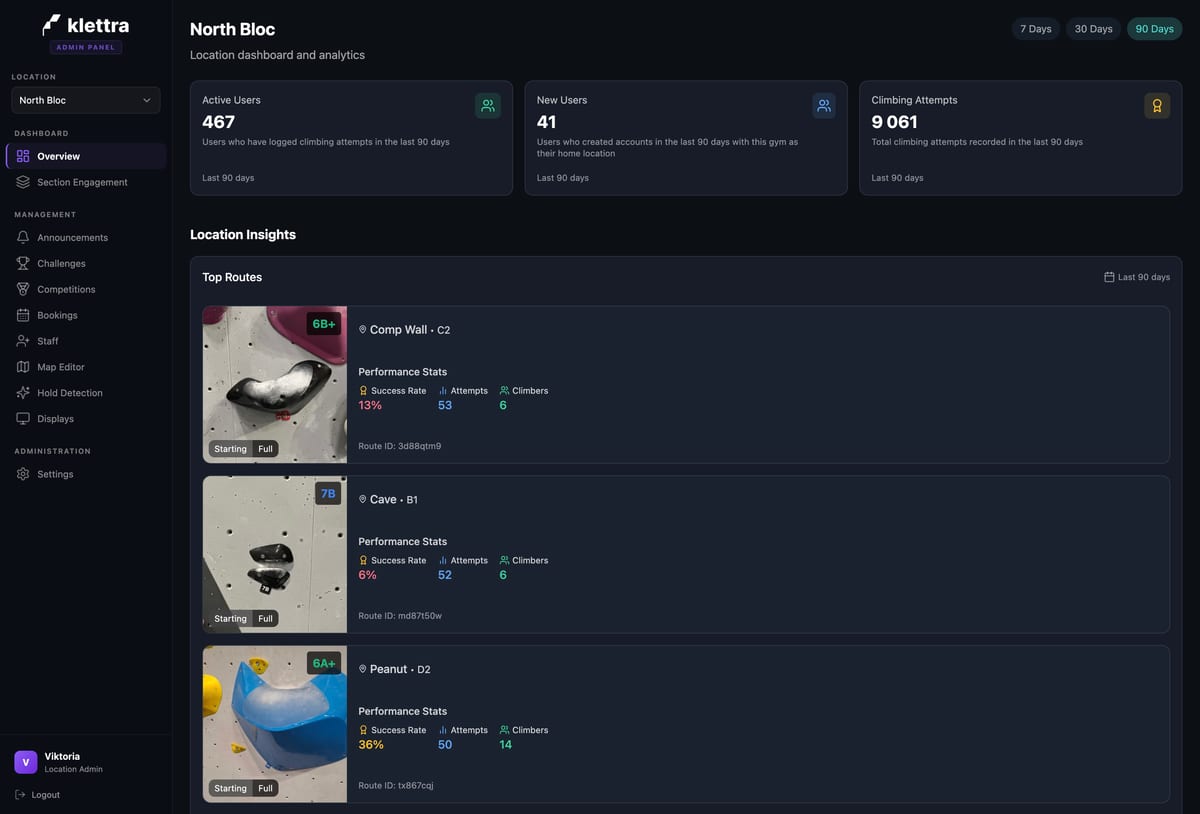
Task: Click the klettra logo mark
Action: (52, 25)
